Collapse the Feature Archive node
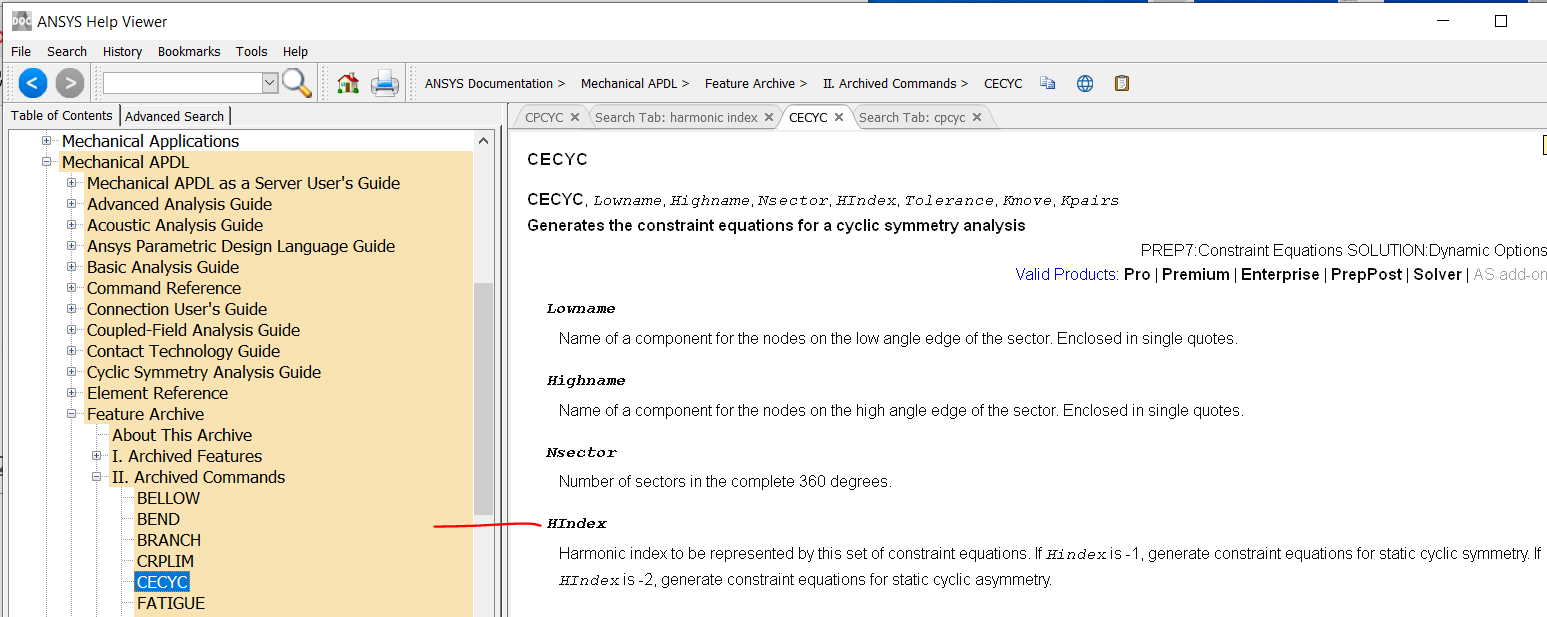This screenshot has height=617, width=1547. 71,414
